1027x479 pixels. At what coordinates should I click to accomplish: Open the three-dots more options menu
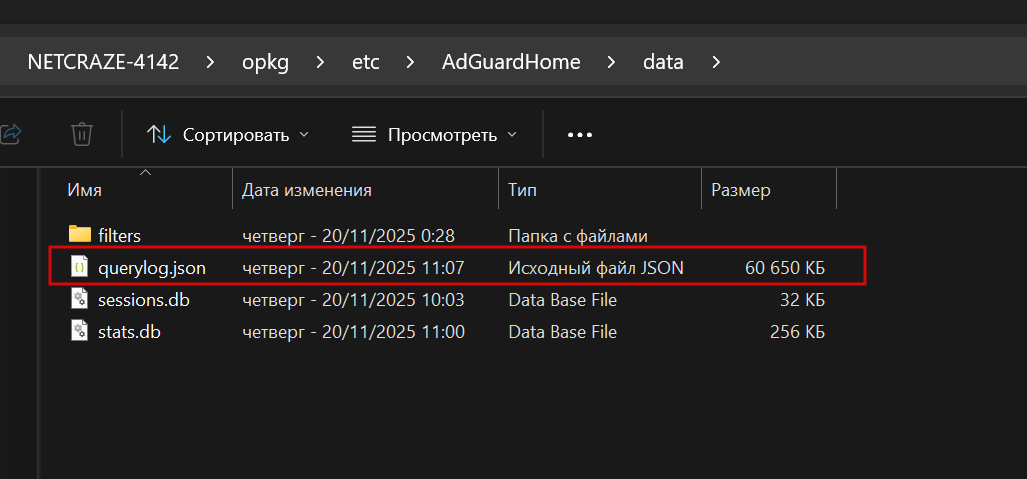pyautogui.click(x=580, y=135)
